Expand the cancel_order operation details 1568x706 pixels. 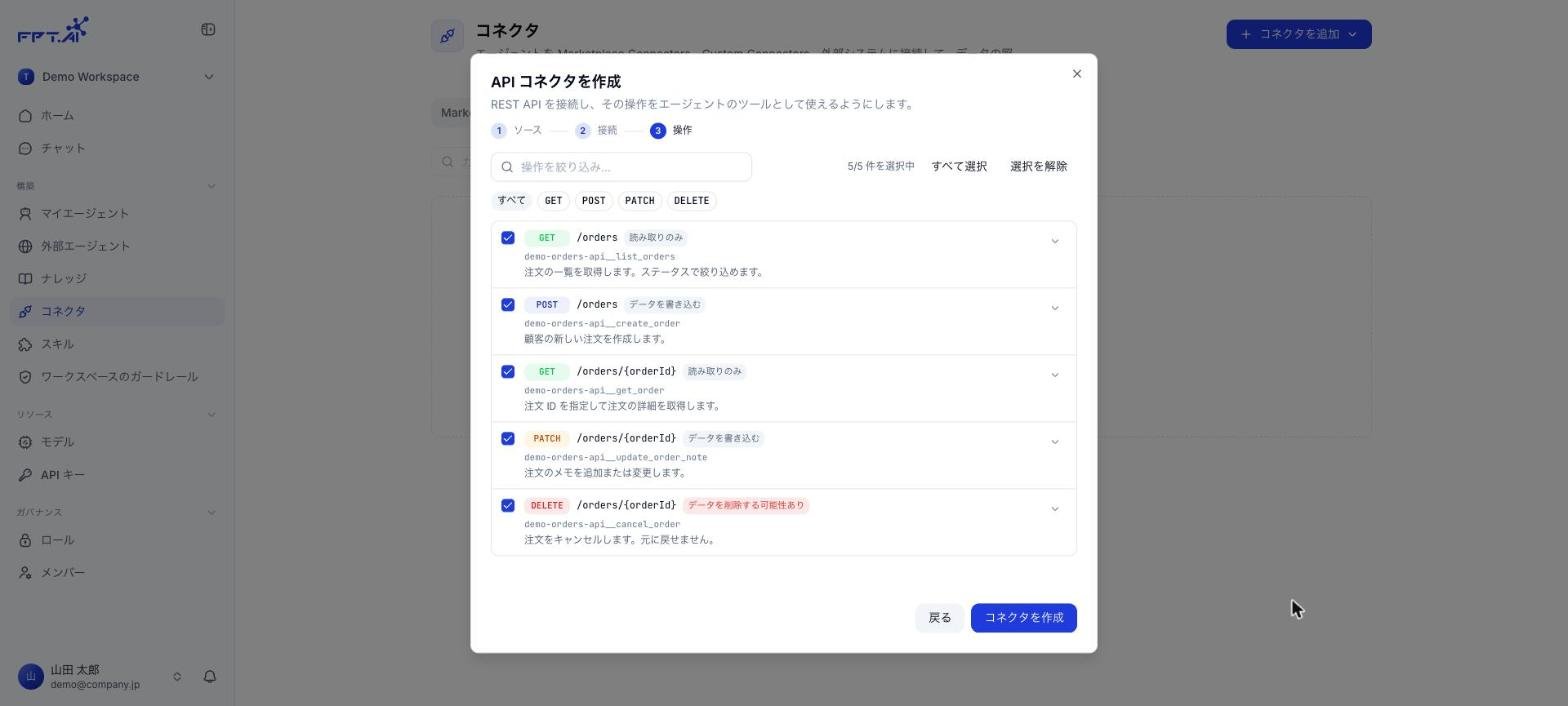coord(1055,509)
